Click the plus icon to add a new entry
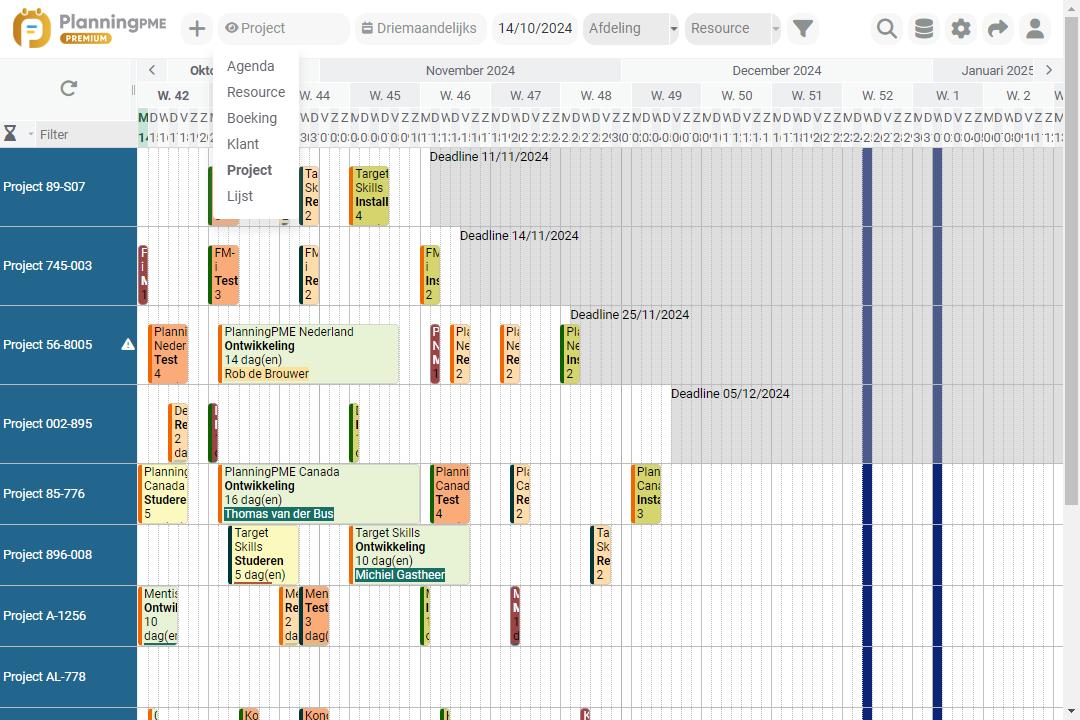The width and height of the screenshot is (1080, 720). pos(196,29)
